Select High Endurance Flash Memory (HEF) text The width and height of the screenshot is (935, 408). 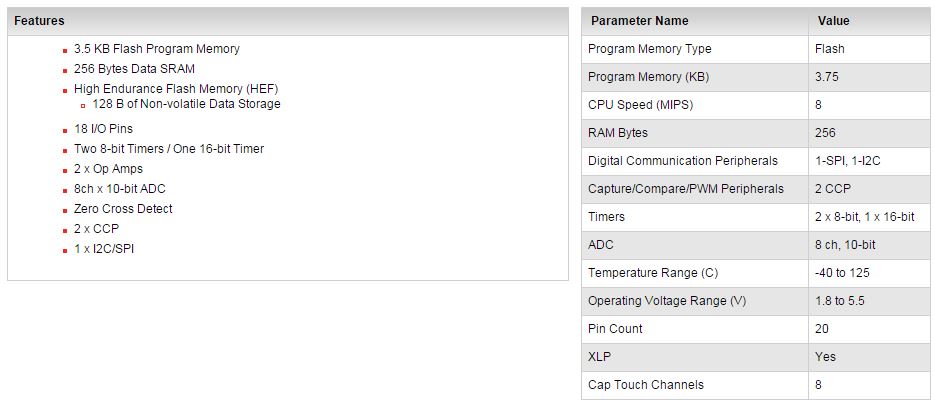(176, 89)
